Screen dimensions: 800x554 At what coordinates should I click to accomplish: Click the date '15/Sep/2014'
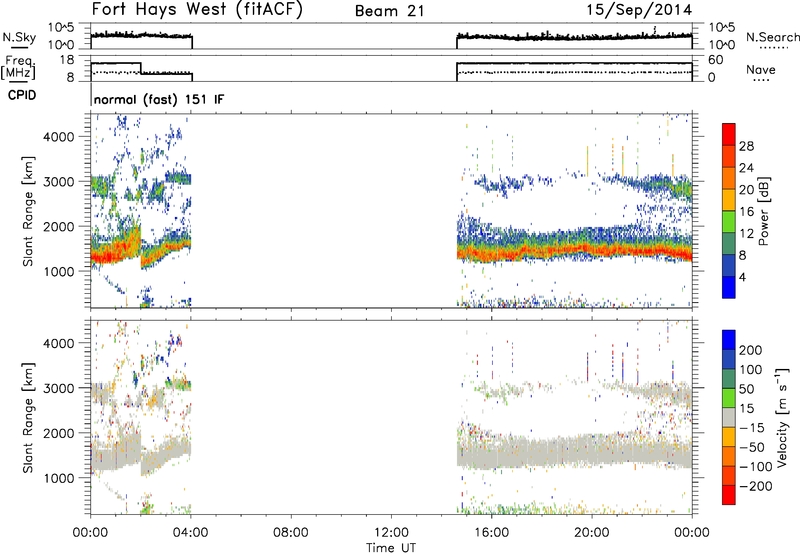click(639, 10)
